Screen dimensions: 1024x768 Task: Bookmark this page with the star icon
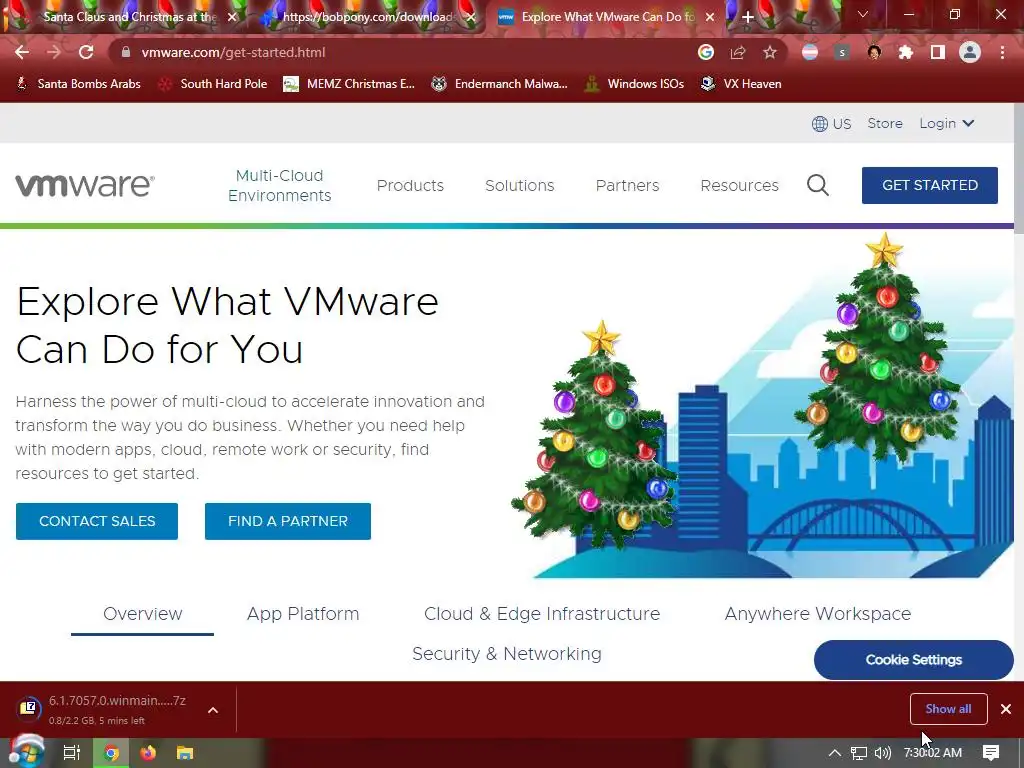pos(770,52)
